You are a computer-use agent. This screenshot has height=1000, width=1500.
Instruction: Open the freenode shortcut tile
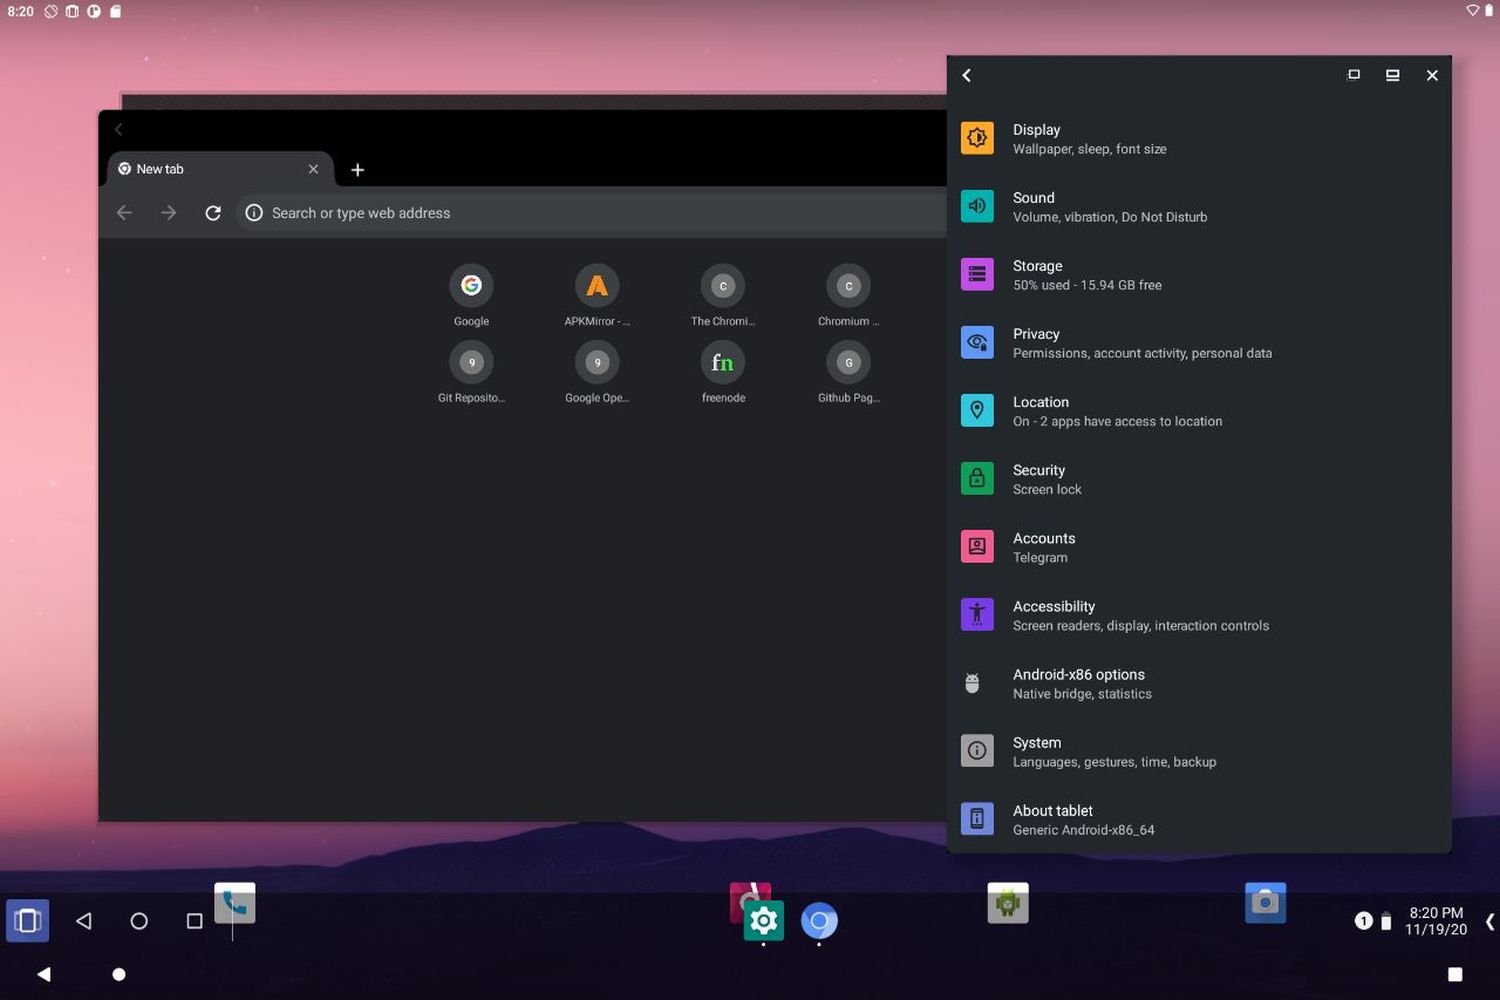pos(722,364)
